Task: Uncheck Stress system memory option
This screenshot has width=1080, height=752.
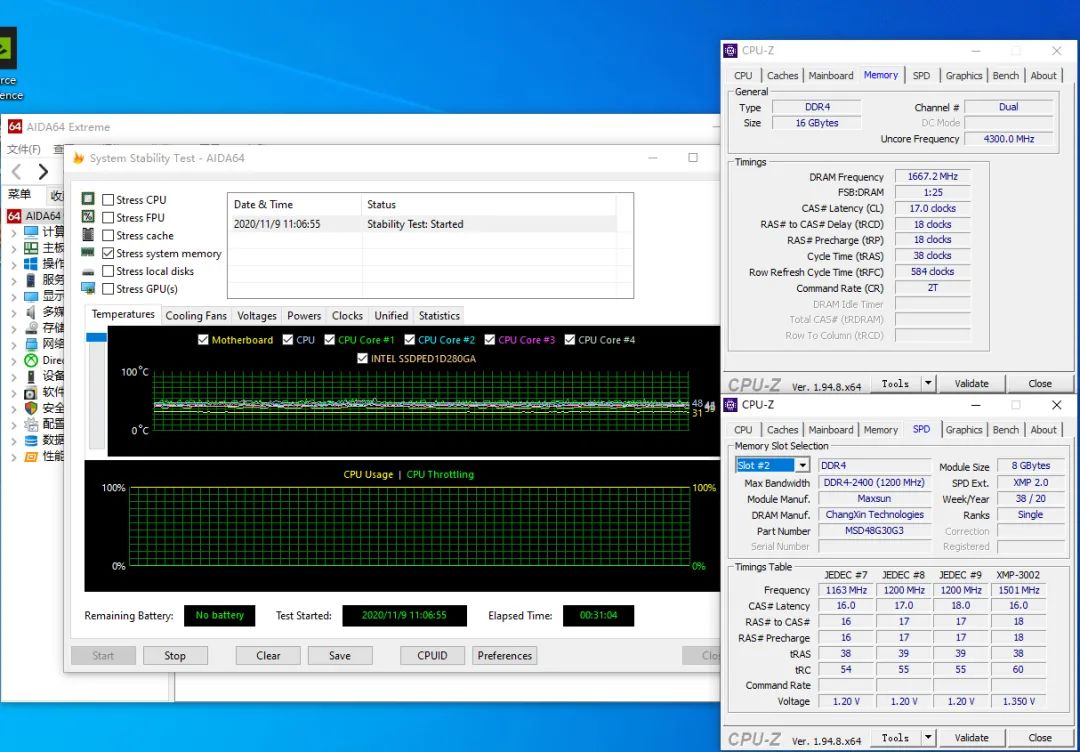Action: [108, 254]
